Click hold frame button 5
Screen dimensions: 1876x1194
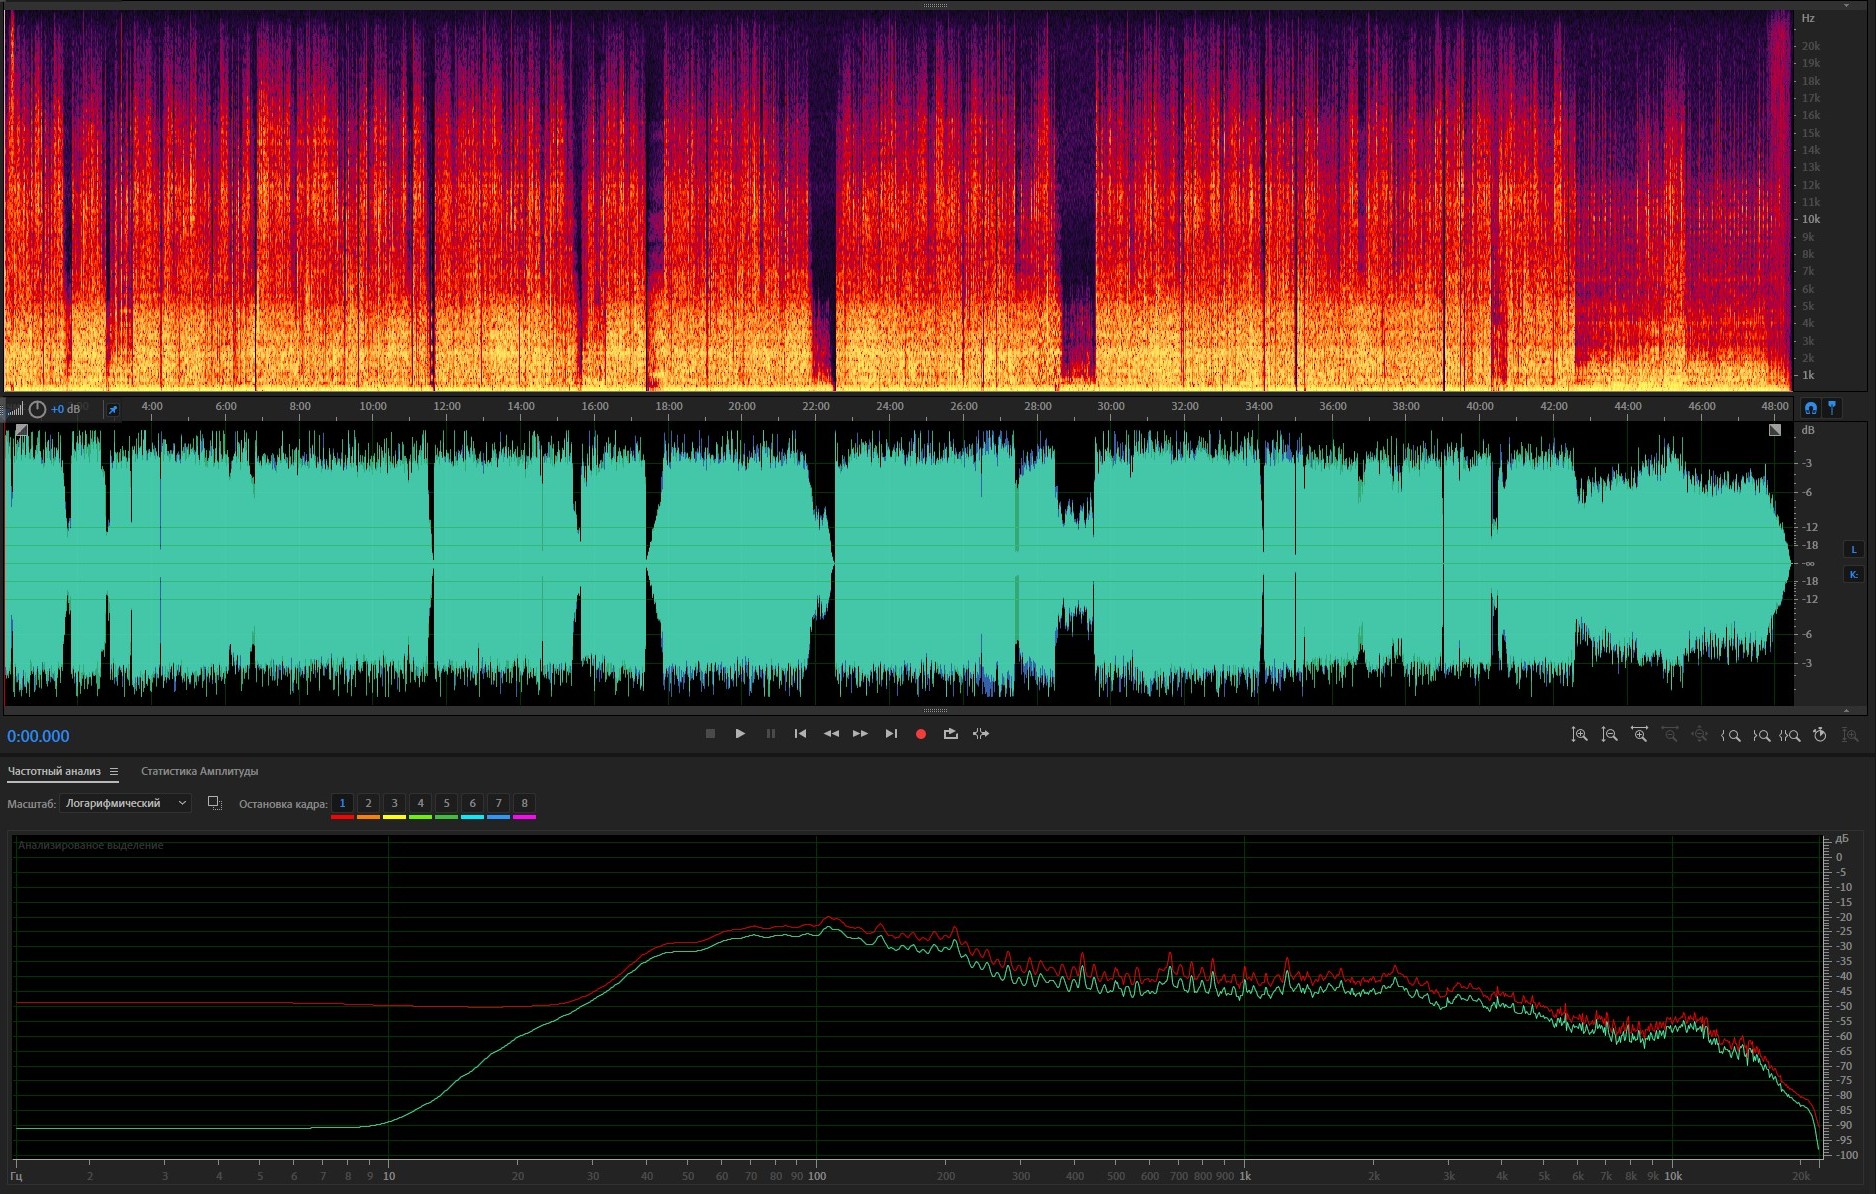pos(446,803)
